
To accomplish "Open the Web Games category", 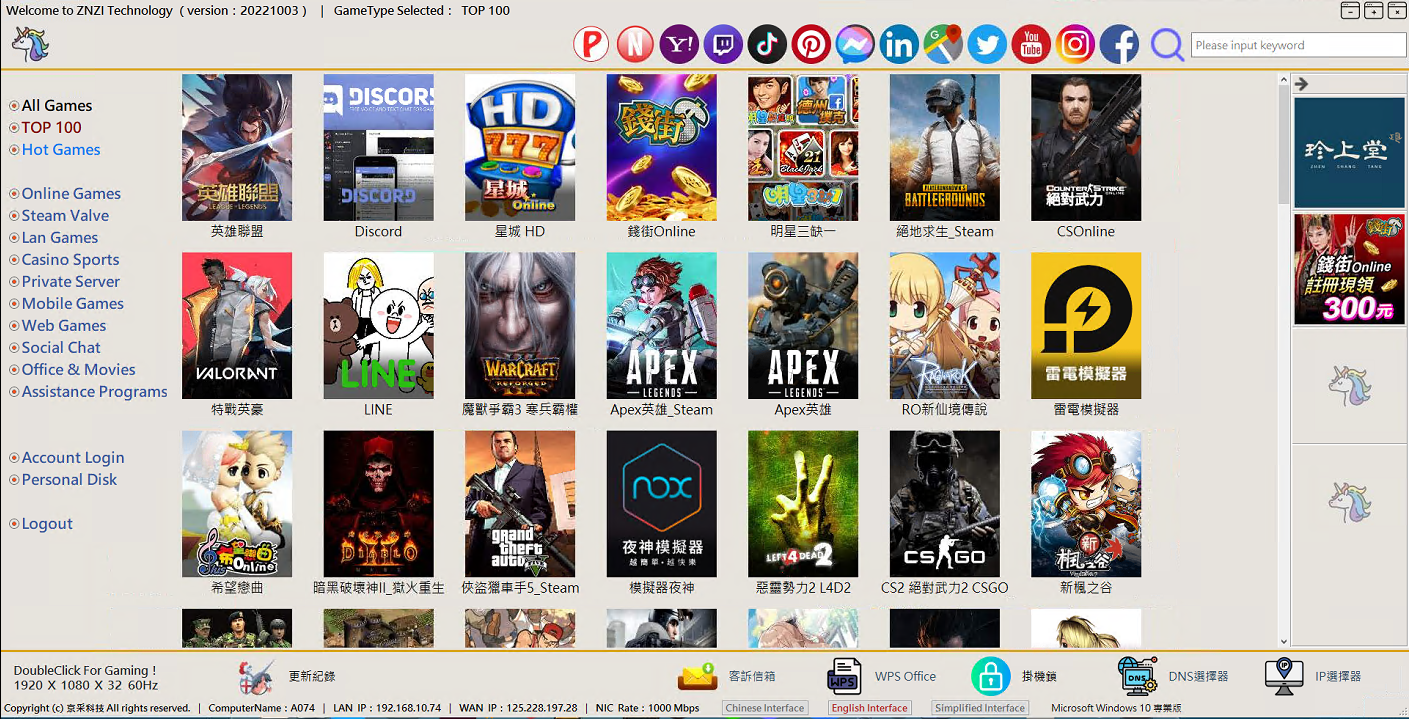I will click(64, 325).
